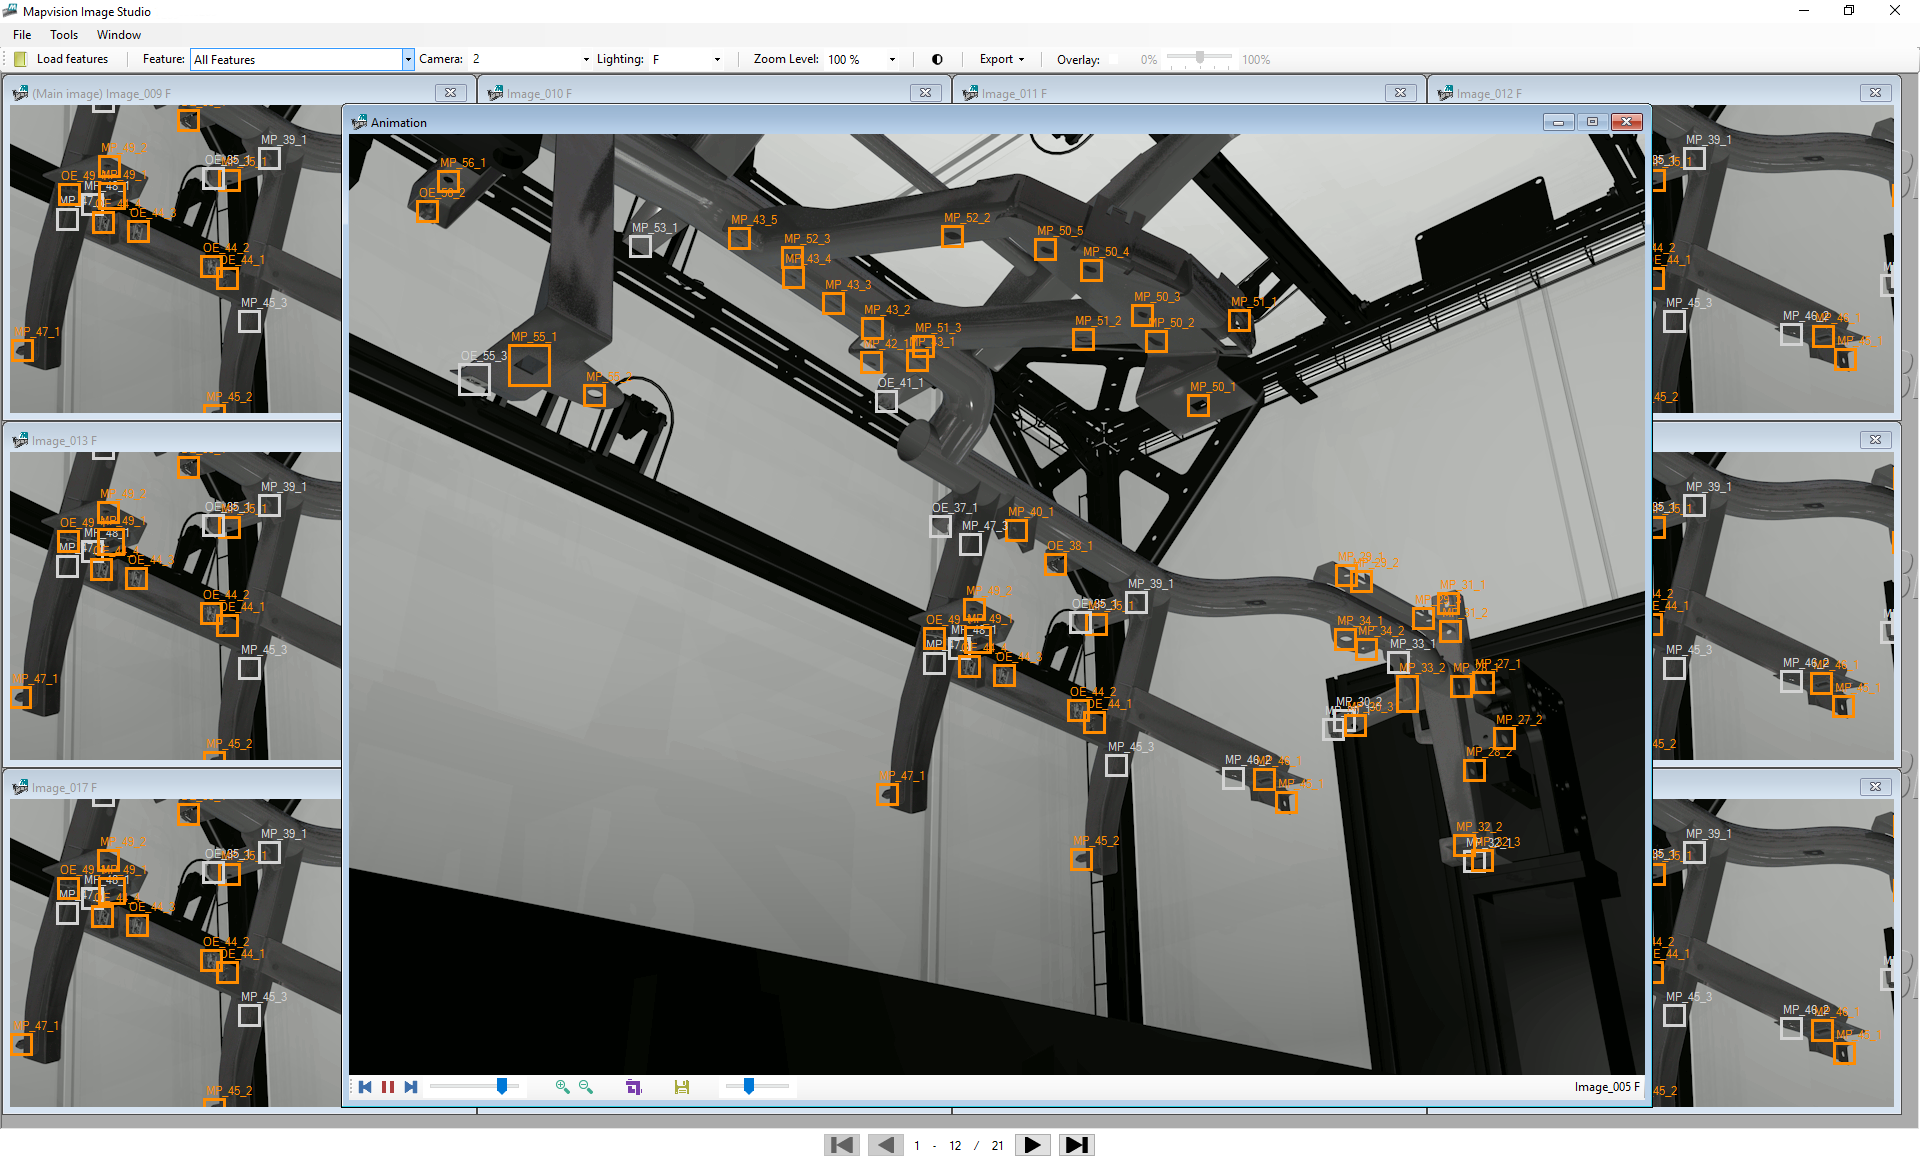The width and height of the screenshot is (1920, 1160).
Task: Open the Feature dropdown showing All Features
Action: 302,59
